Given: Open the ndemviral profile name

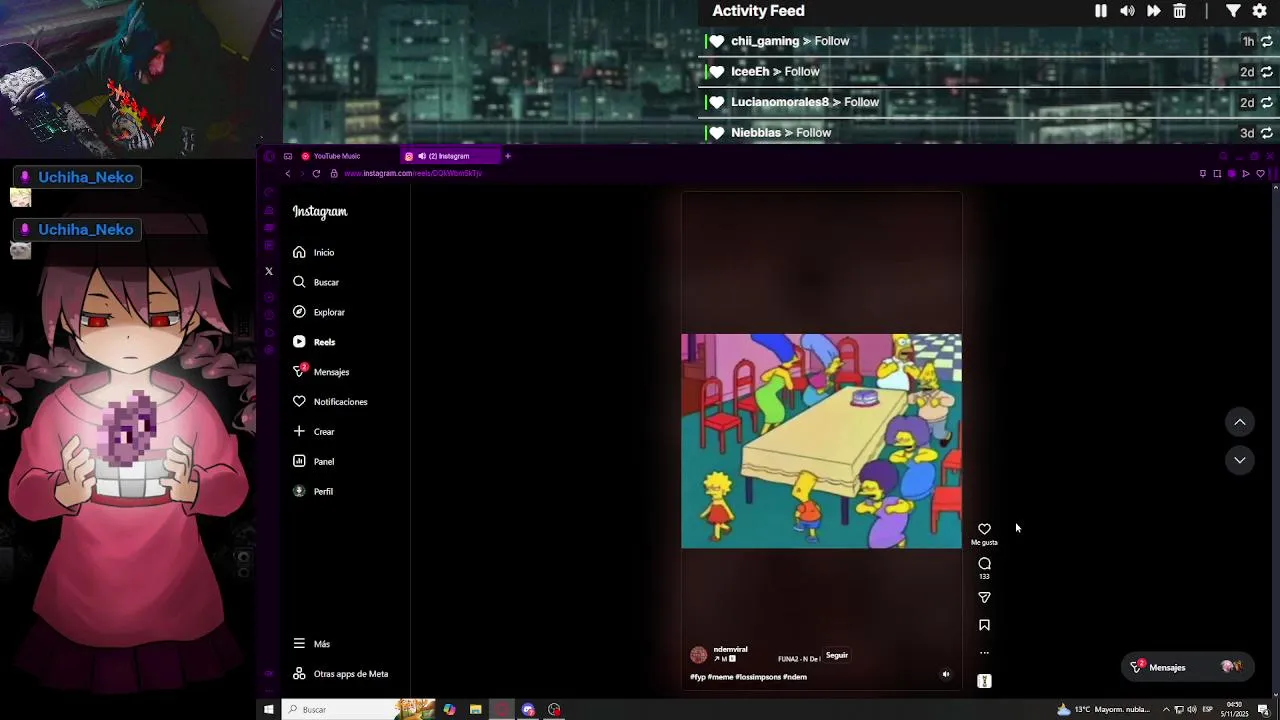Looking at the screenshot, I should tap(730, 649).
